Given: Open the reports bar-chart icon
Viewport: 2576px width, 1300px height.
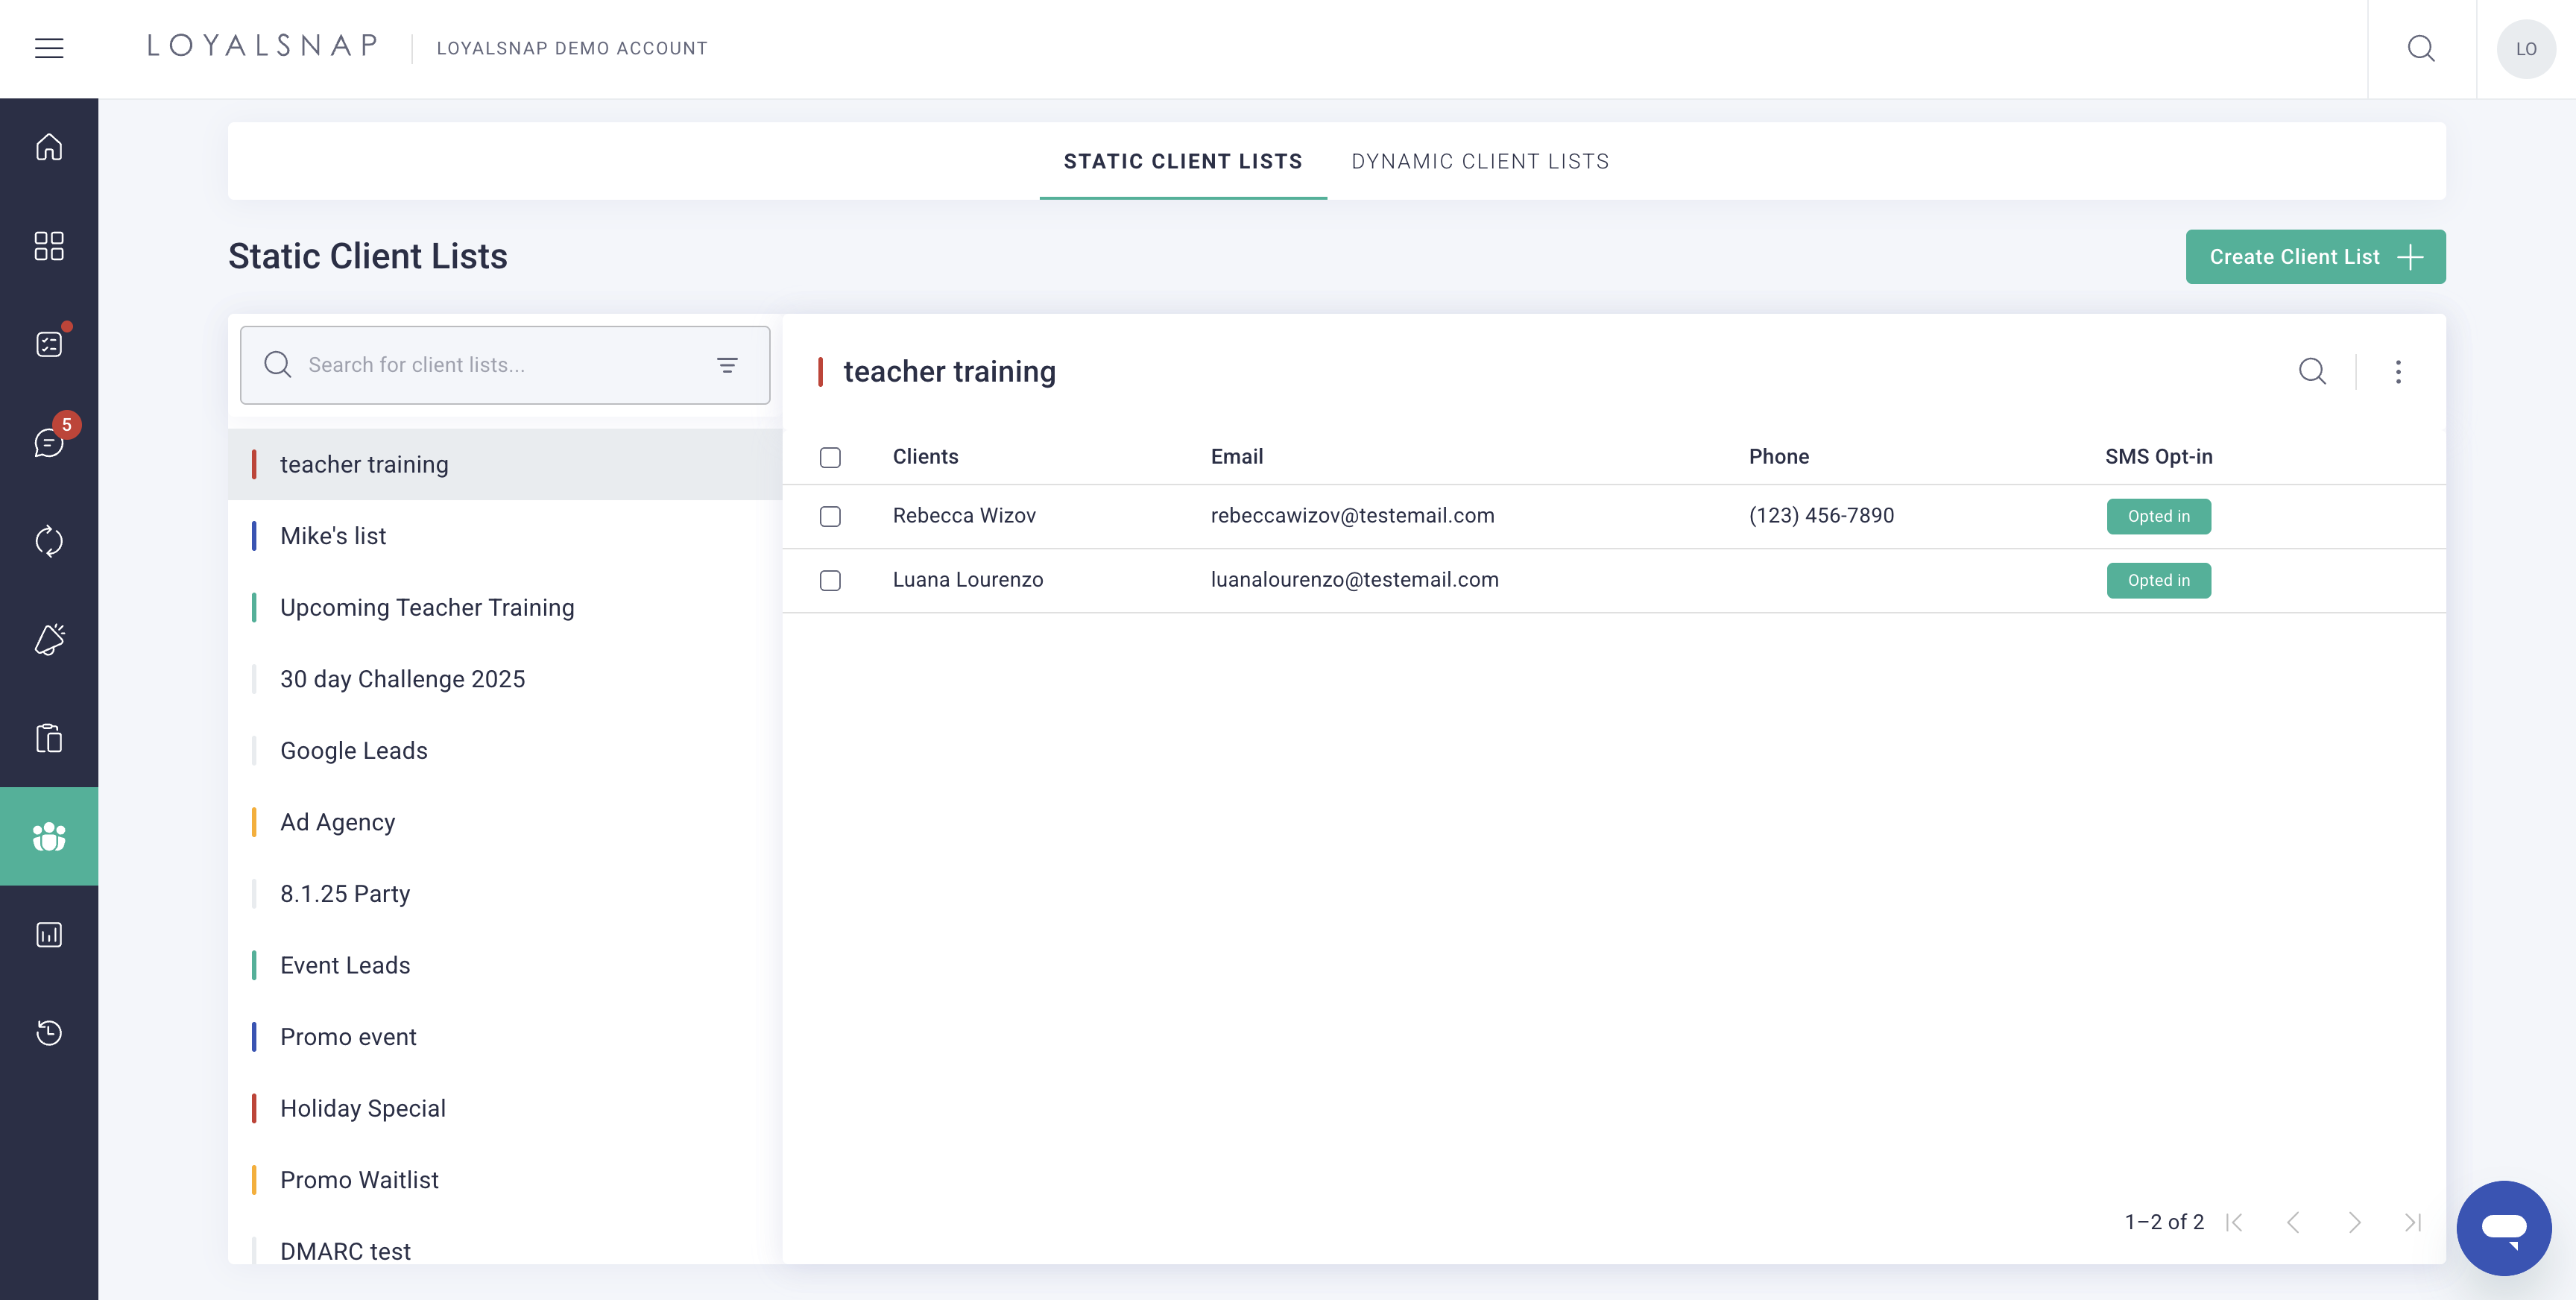Looking at the screenshot, I should 49,934.
